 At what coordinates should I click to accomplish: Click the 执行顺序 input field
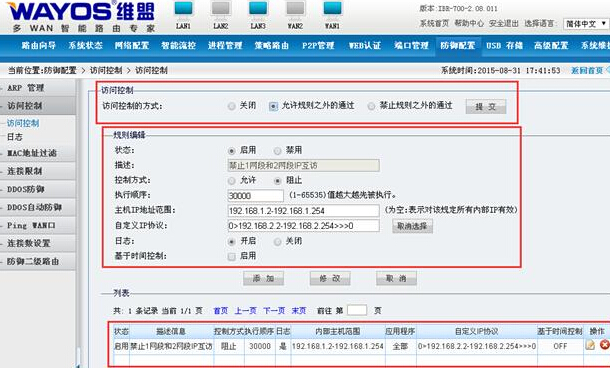point(256,196)
